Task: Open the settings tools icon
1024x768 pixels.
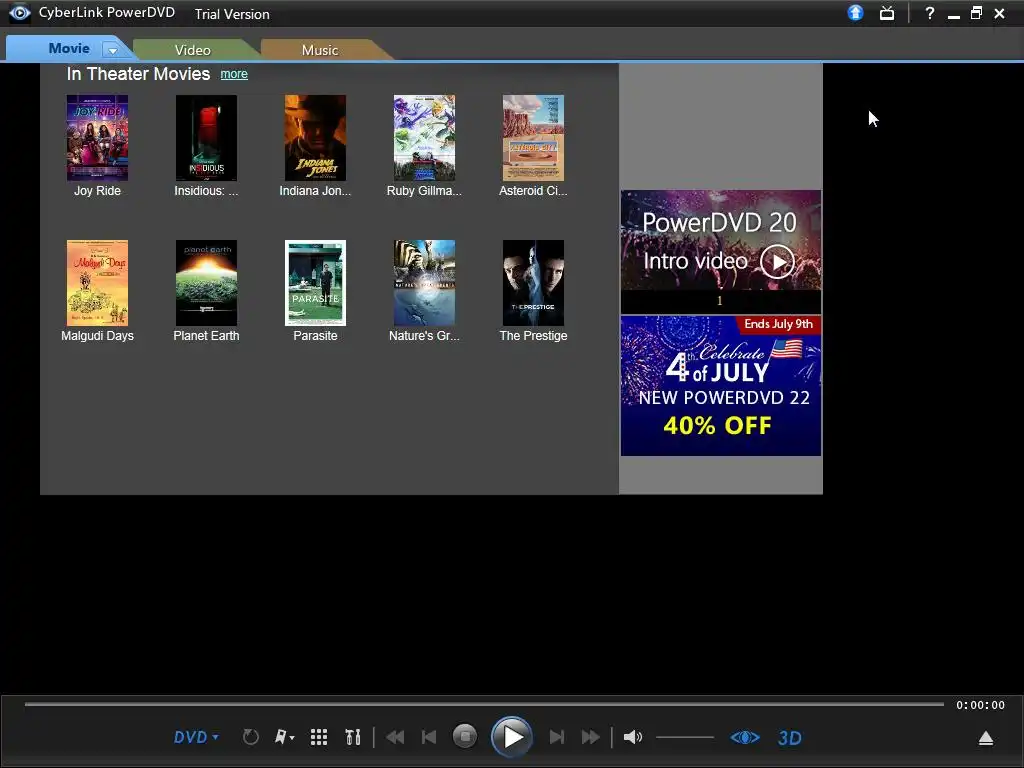Action: click(353, 737)
